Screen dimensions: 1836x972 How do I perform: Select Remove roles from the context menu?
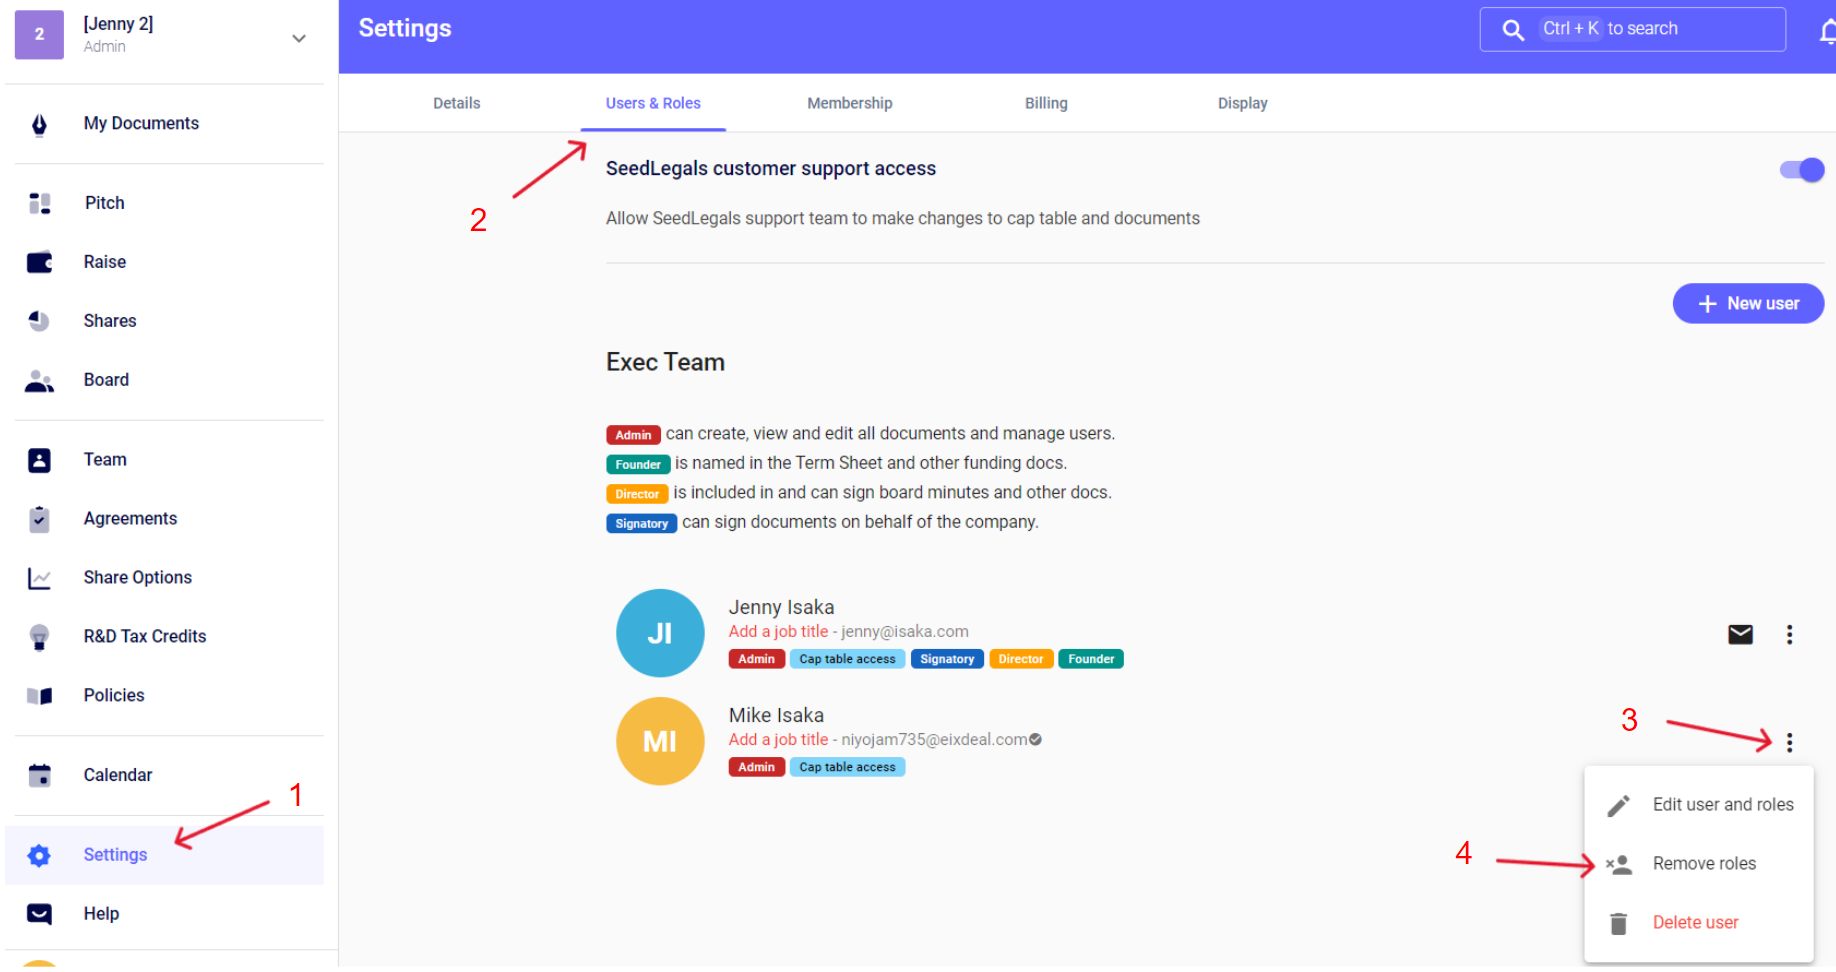pos(1703,863)
